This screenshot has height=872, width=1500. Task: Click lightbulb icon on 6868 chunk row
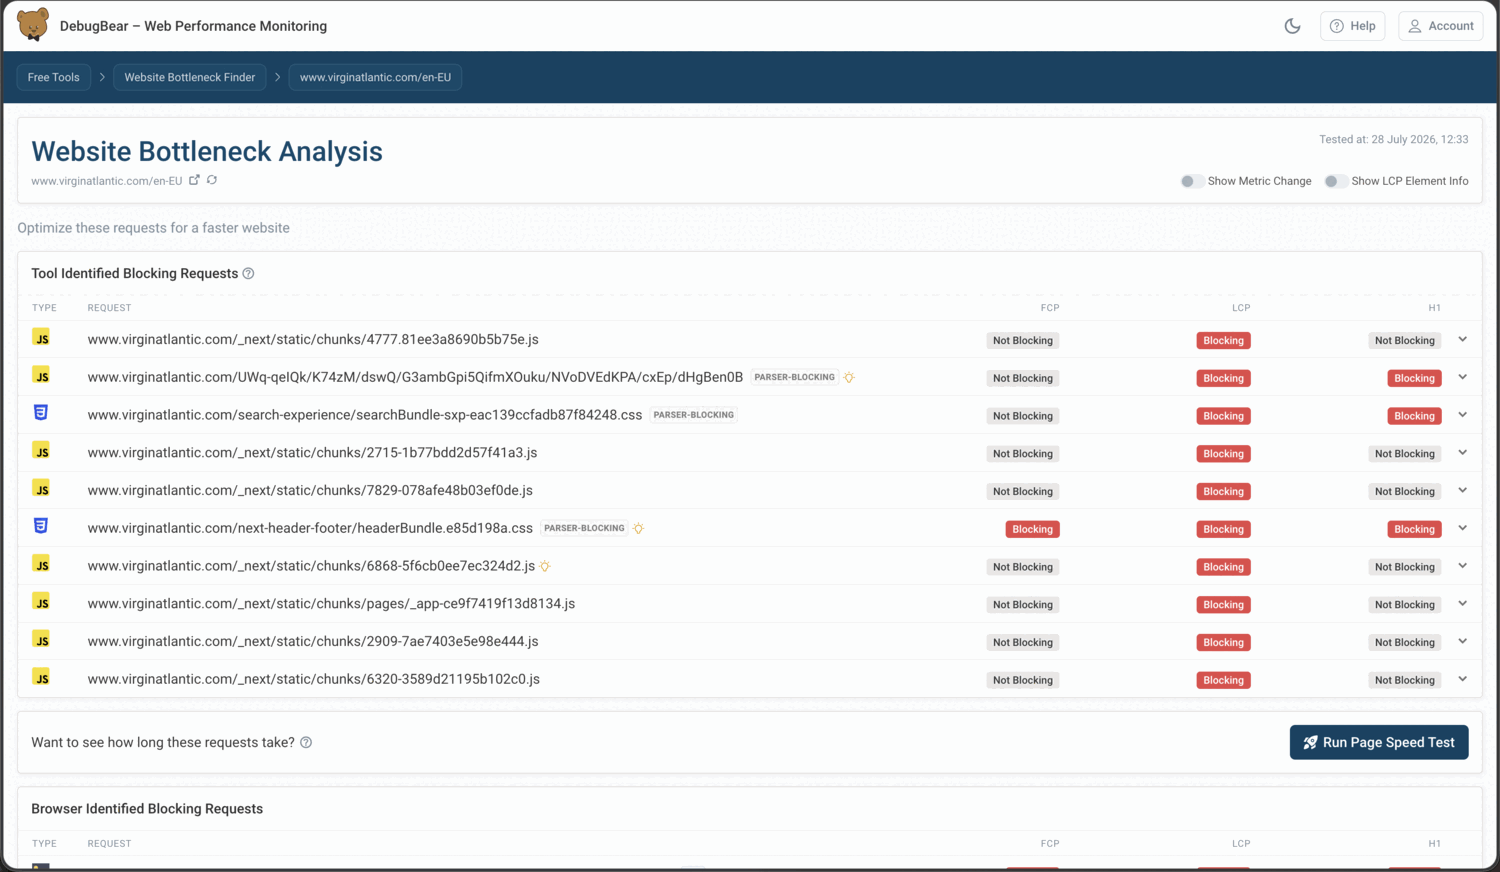[x=545, y=566]
